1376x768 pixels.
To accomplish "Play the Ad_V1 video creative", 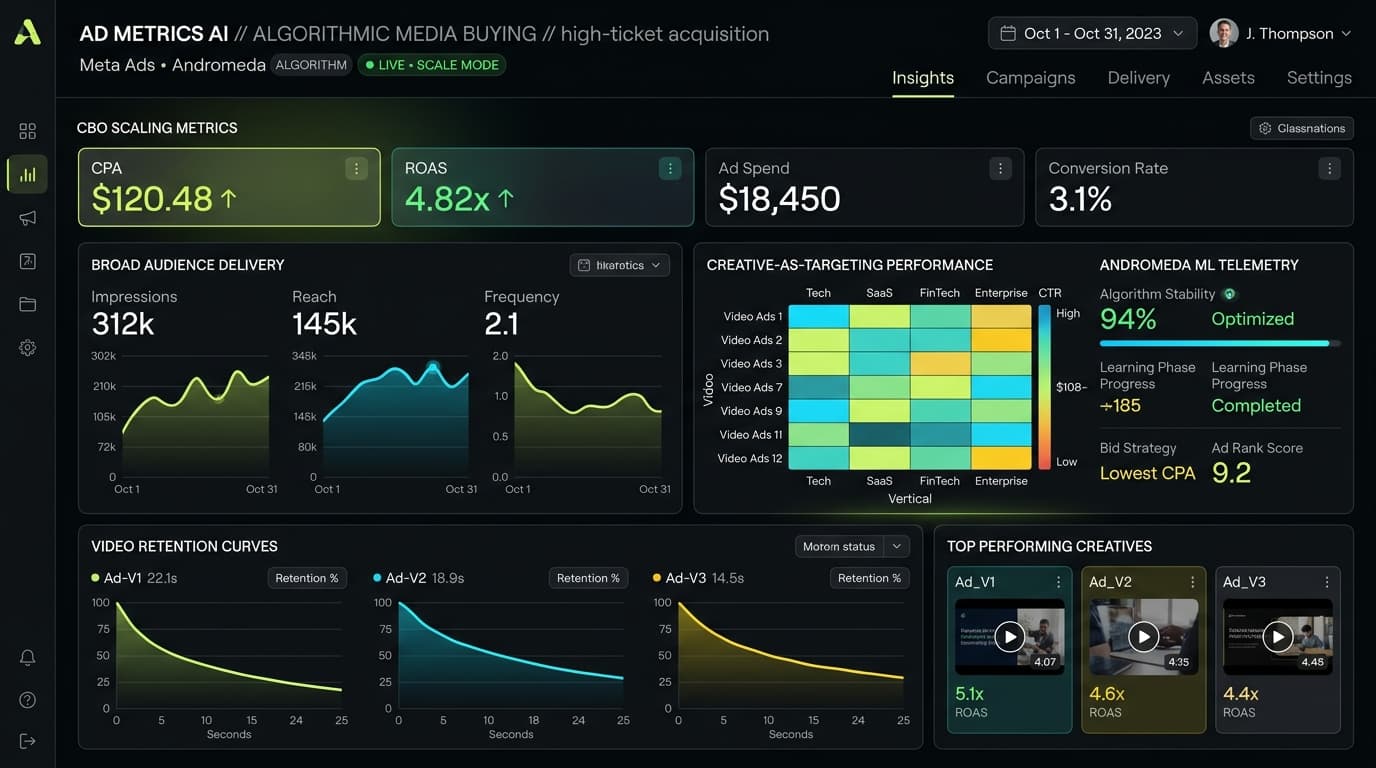I will coord(1010,636).
